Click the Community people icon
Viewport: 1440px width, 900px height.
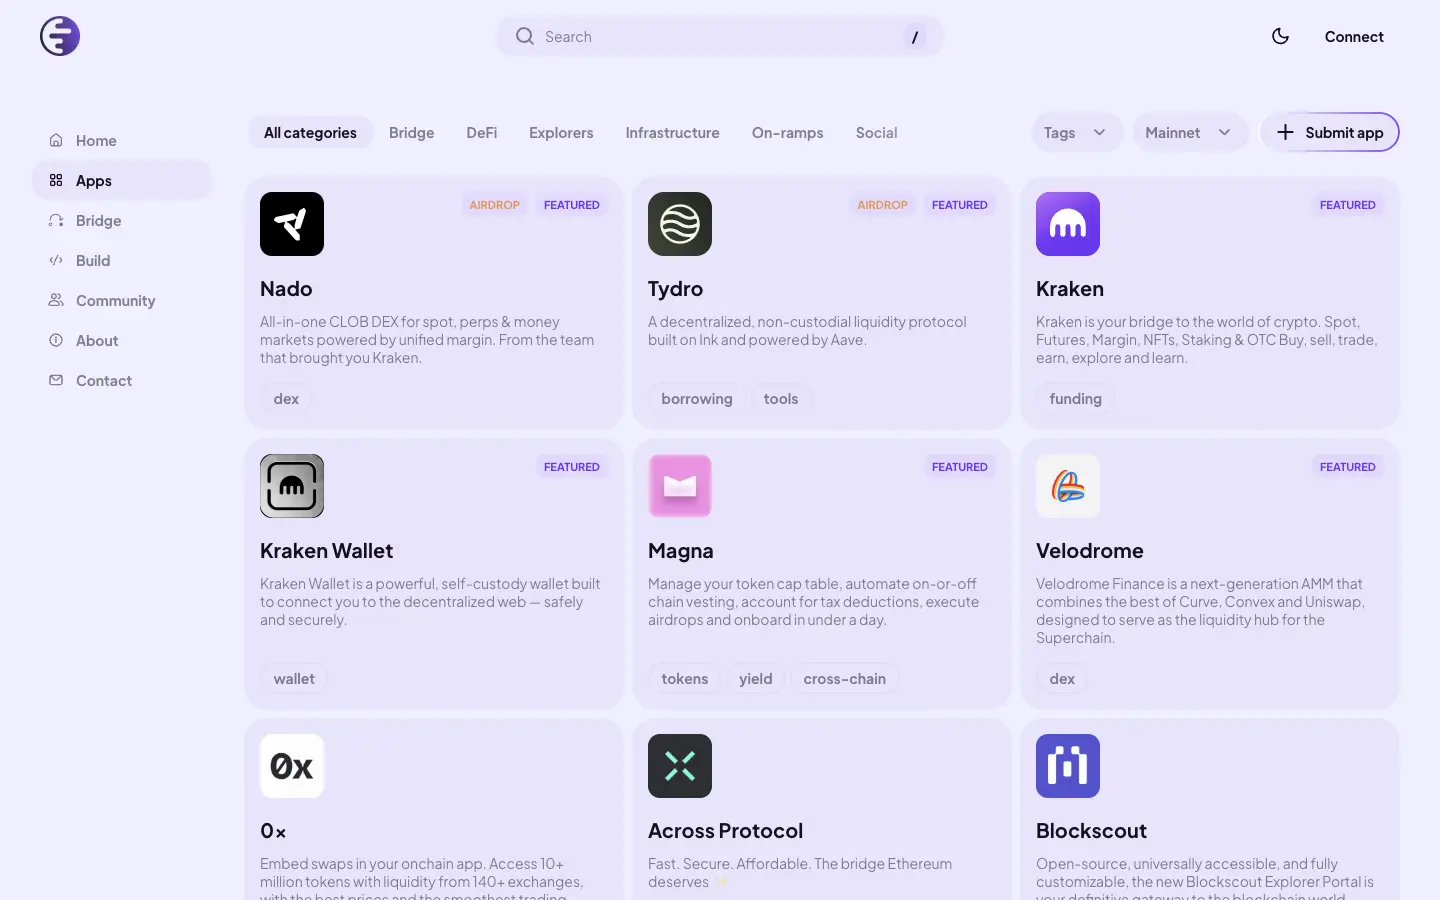pyautogui.click(x=56, y=300)
